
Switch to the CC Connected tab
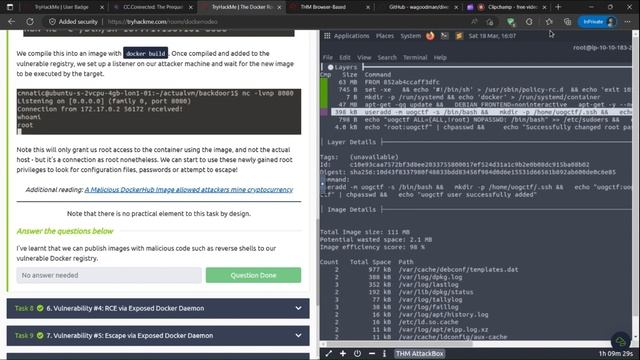click(153, 7)
